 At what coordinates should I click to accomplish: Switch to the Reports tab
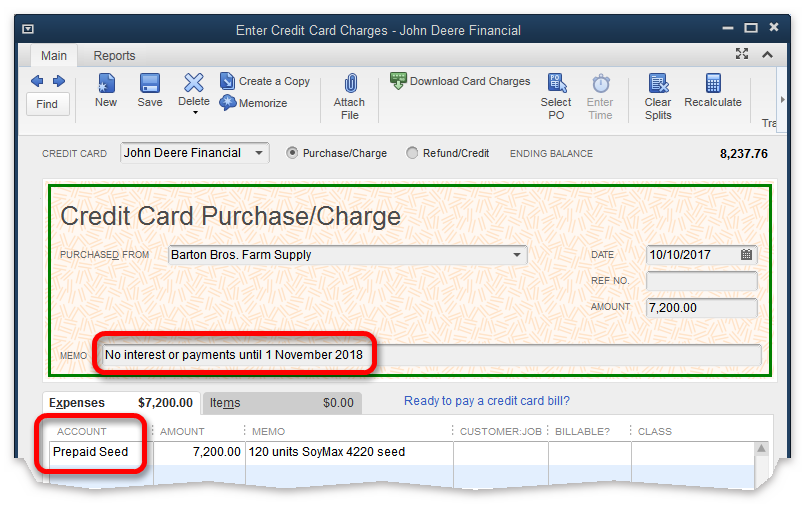[x=114, y=55]
